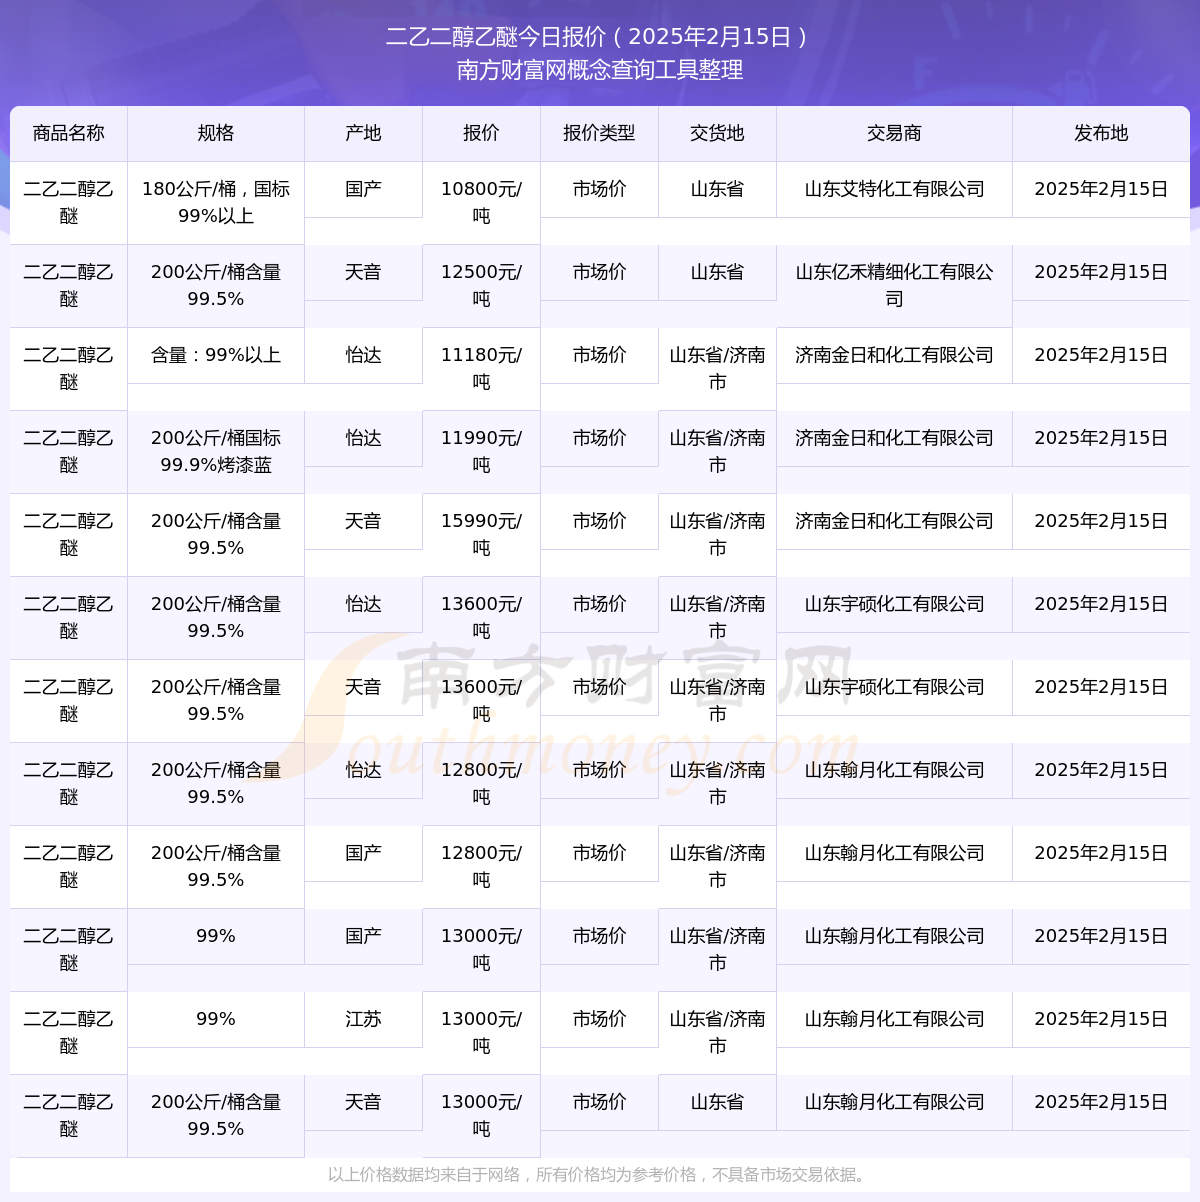The image size is (1200, 1202).
Task: Click 山东省 delivery cell in the 10800元/吨 row
Action: click(x=717, y=189)
